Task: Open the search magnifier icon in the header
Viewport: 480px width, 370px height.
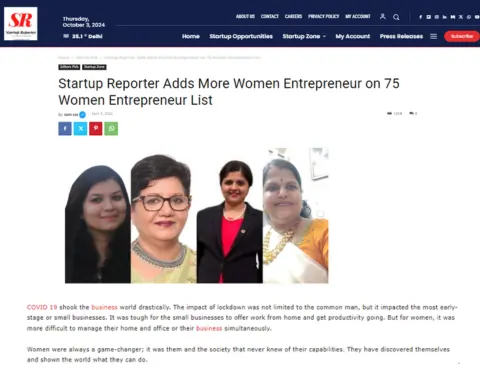Action: (x=396, y=17)
